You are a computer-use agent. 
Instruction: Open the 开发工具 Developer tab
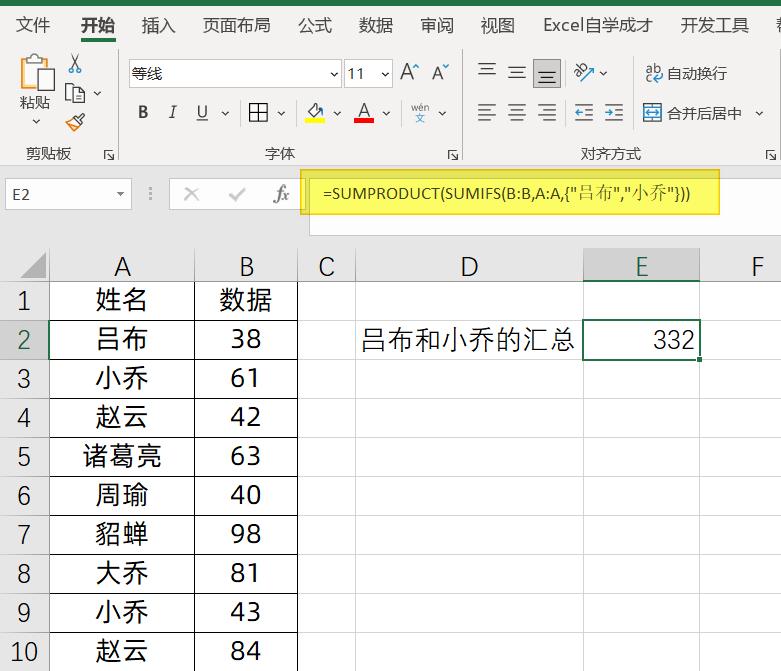click(x=715, y=25)
